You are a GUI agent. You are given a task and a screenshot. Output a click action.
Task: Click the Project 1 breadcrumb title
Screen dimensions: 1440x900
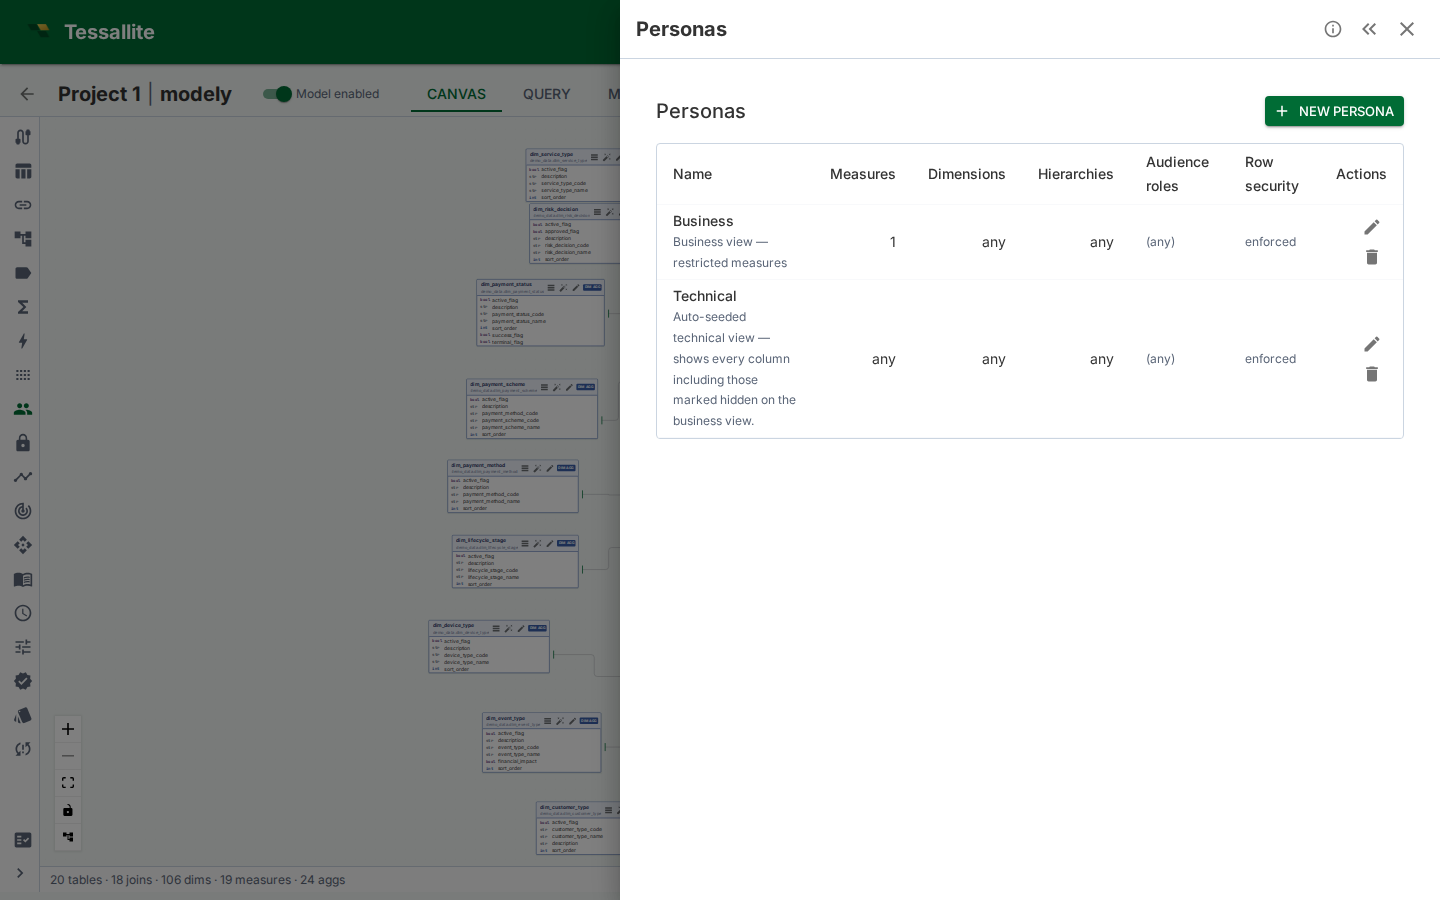[99, 94]
